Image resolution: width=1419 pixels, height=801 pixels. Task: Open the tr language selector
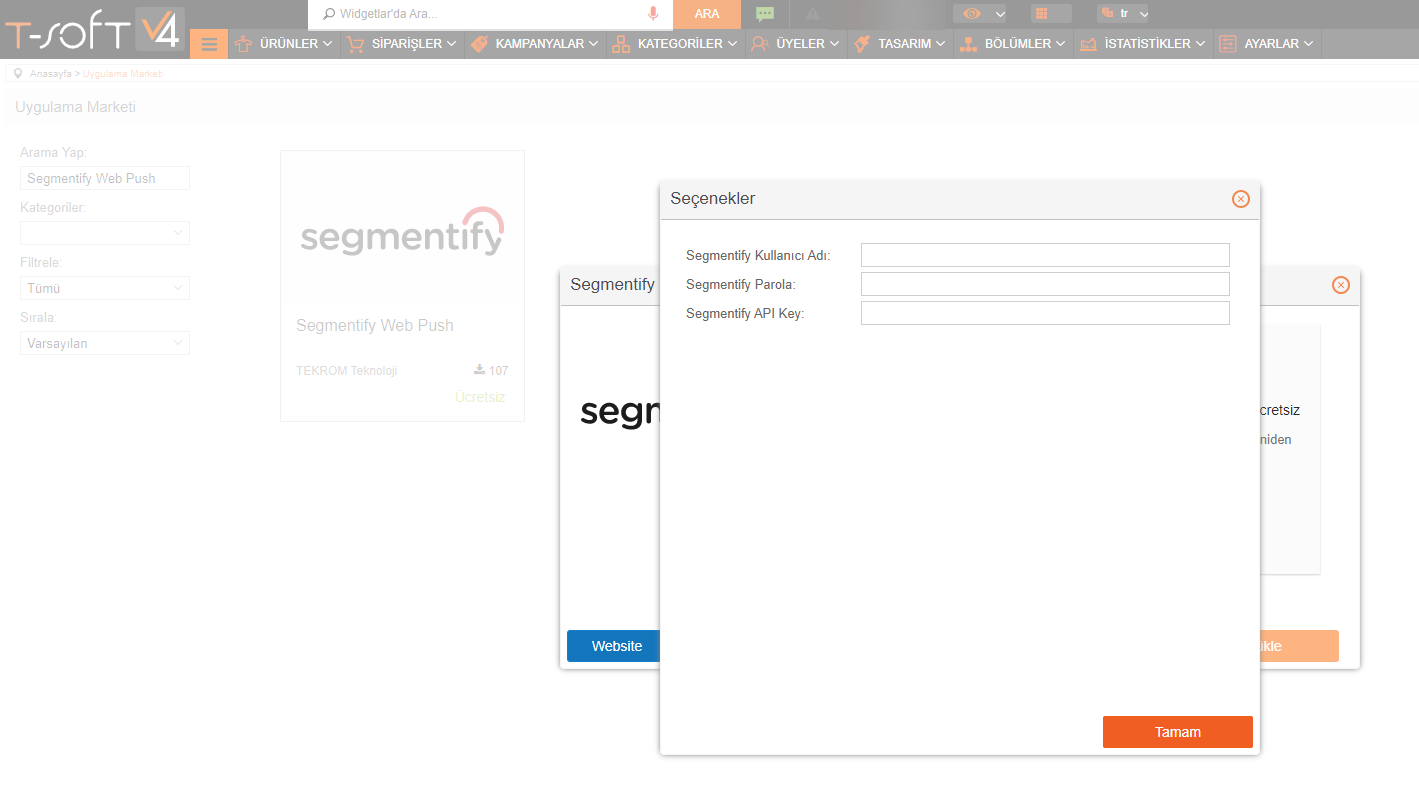1123,14
